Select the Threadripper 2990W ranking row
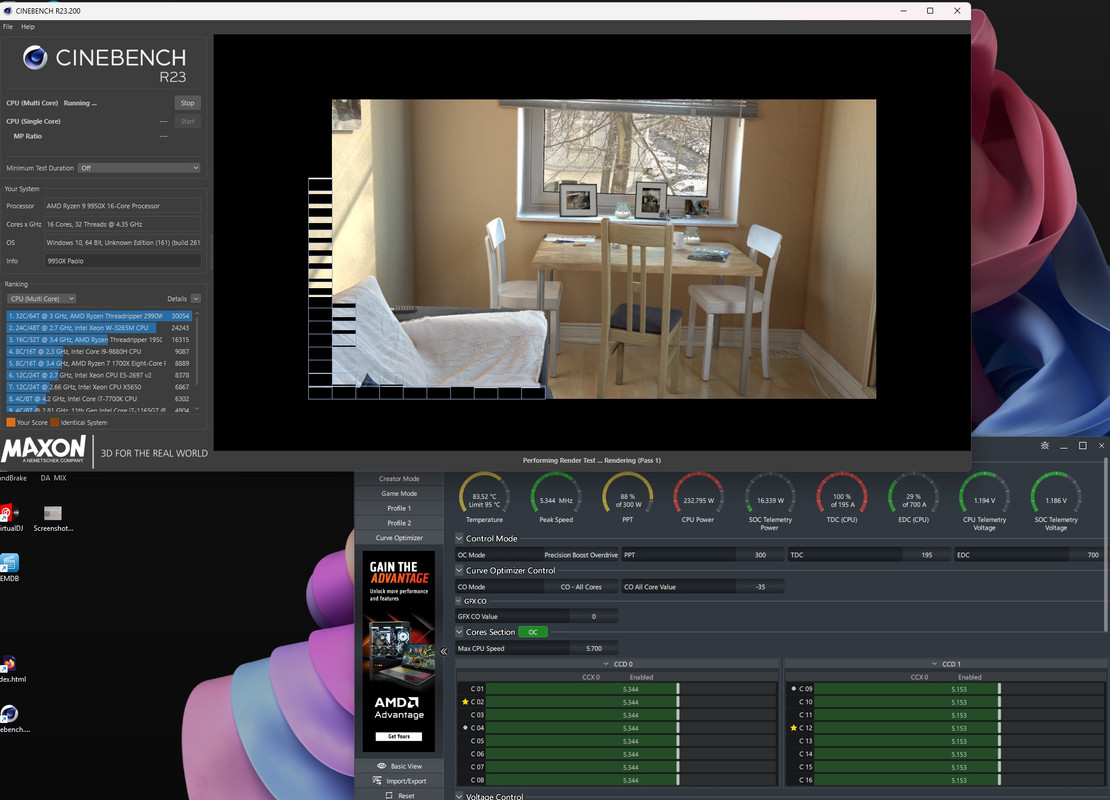The height and width of the screenshot is (800, 1110). click(99, 316)
